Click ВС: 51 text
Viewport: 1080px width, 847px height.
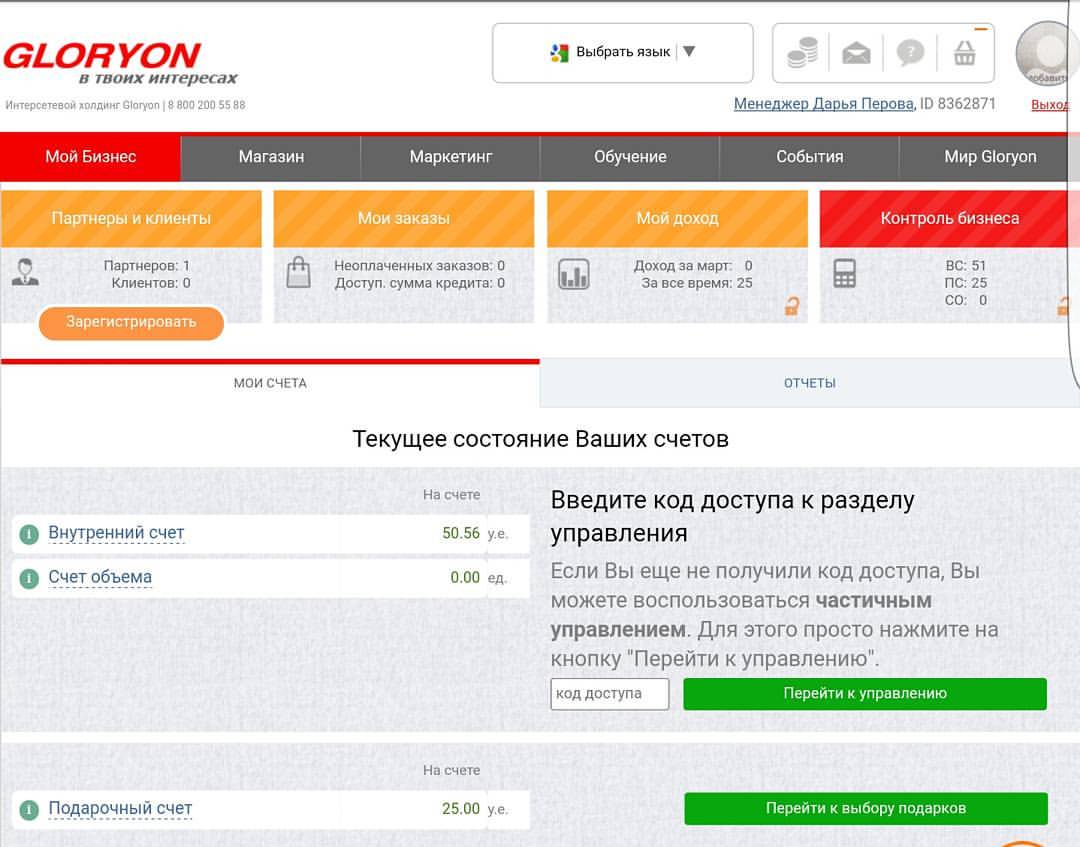point(966,266)
